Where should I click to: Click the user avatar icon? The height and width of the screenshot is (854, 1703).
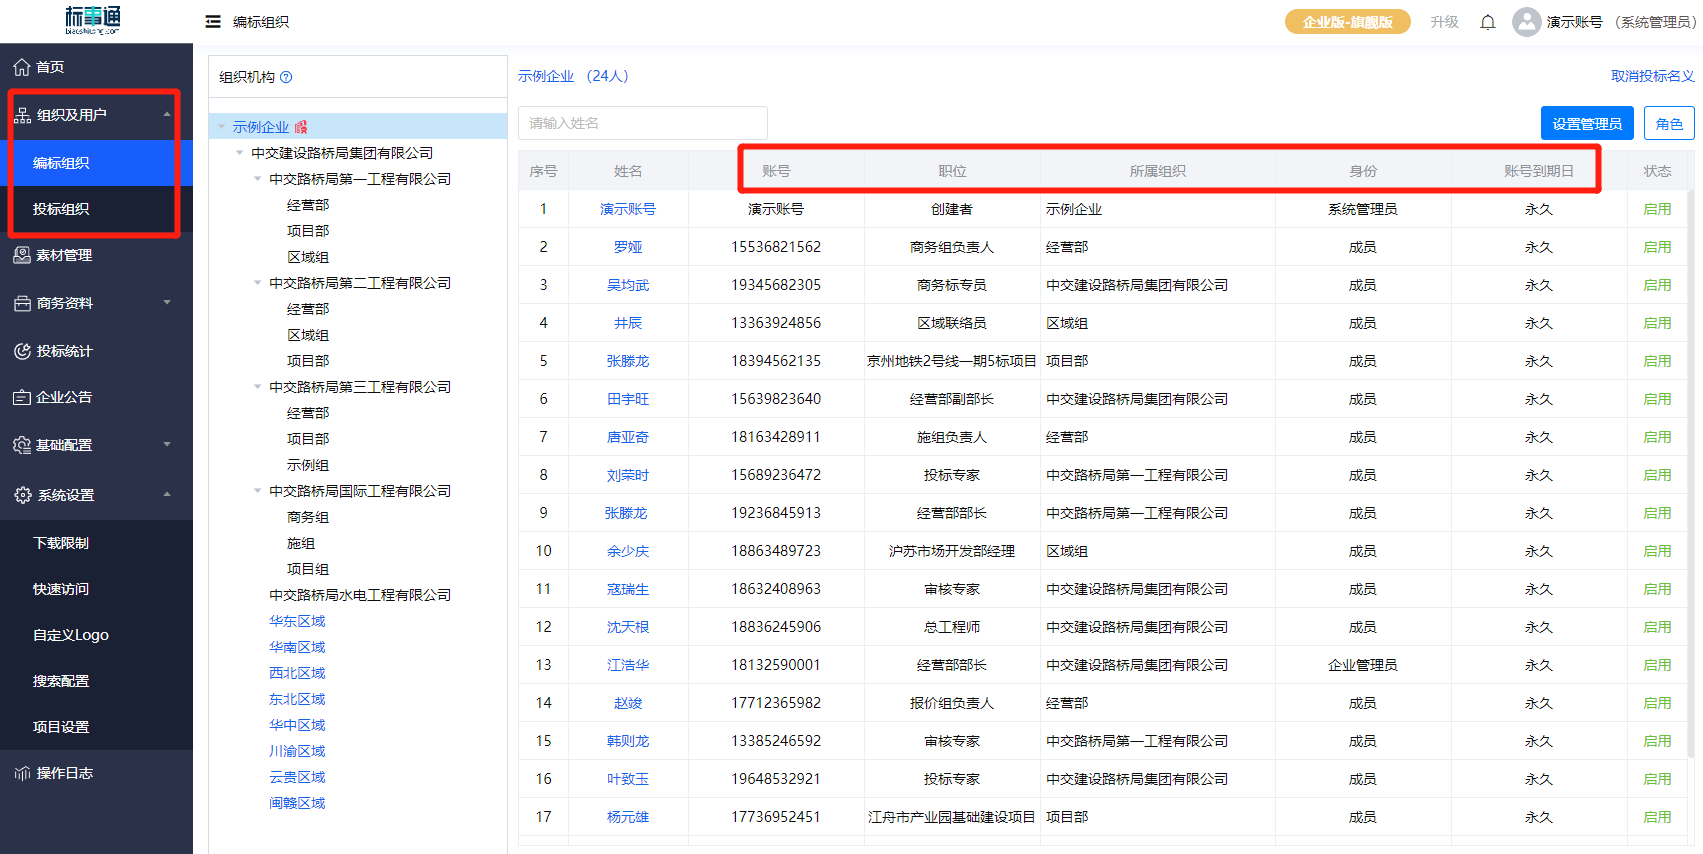pyautogui.click(x=1526, y=22)
